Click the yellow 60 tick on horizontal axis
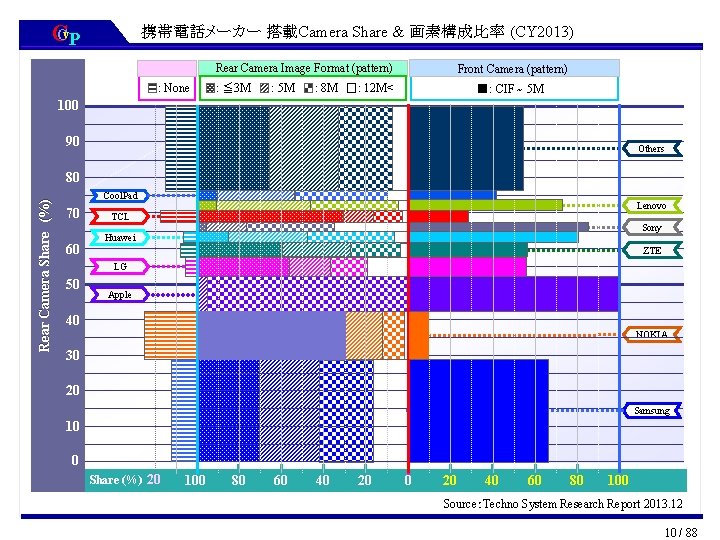 534,480
